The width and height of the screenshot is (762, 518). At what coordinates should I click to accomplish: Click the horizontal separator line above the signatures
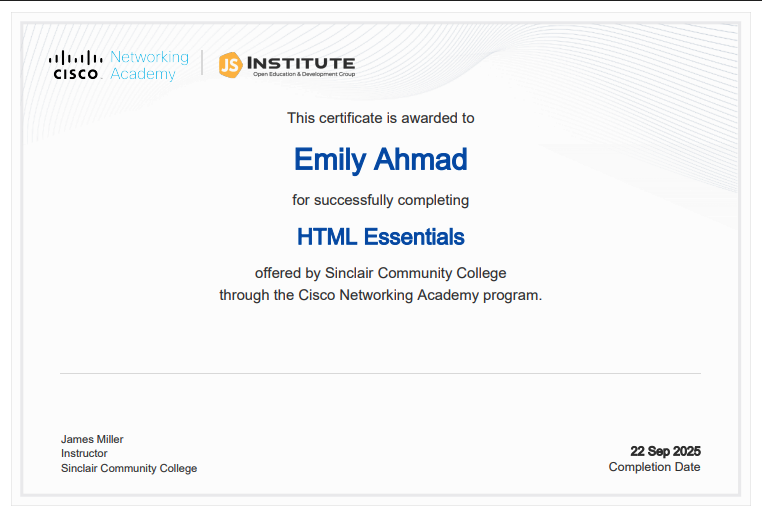click(x=380, y=373)
